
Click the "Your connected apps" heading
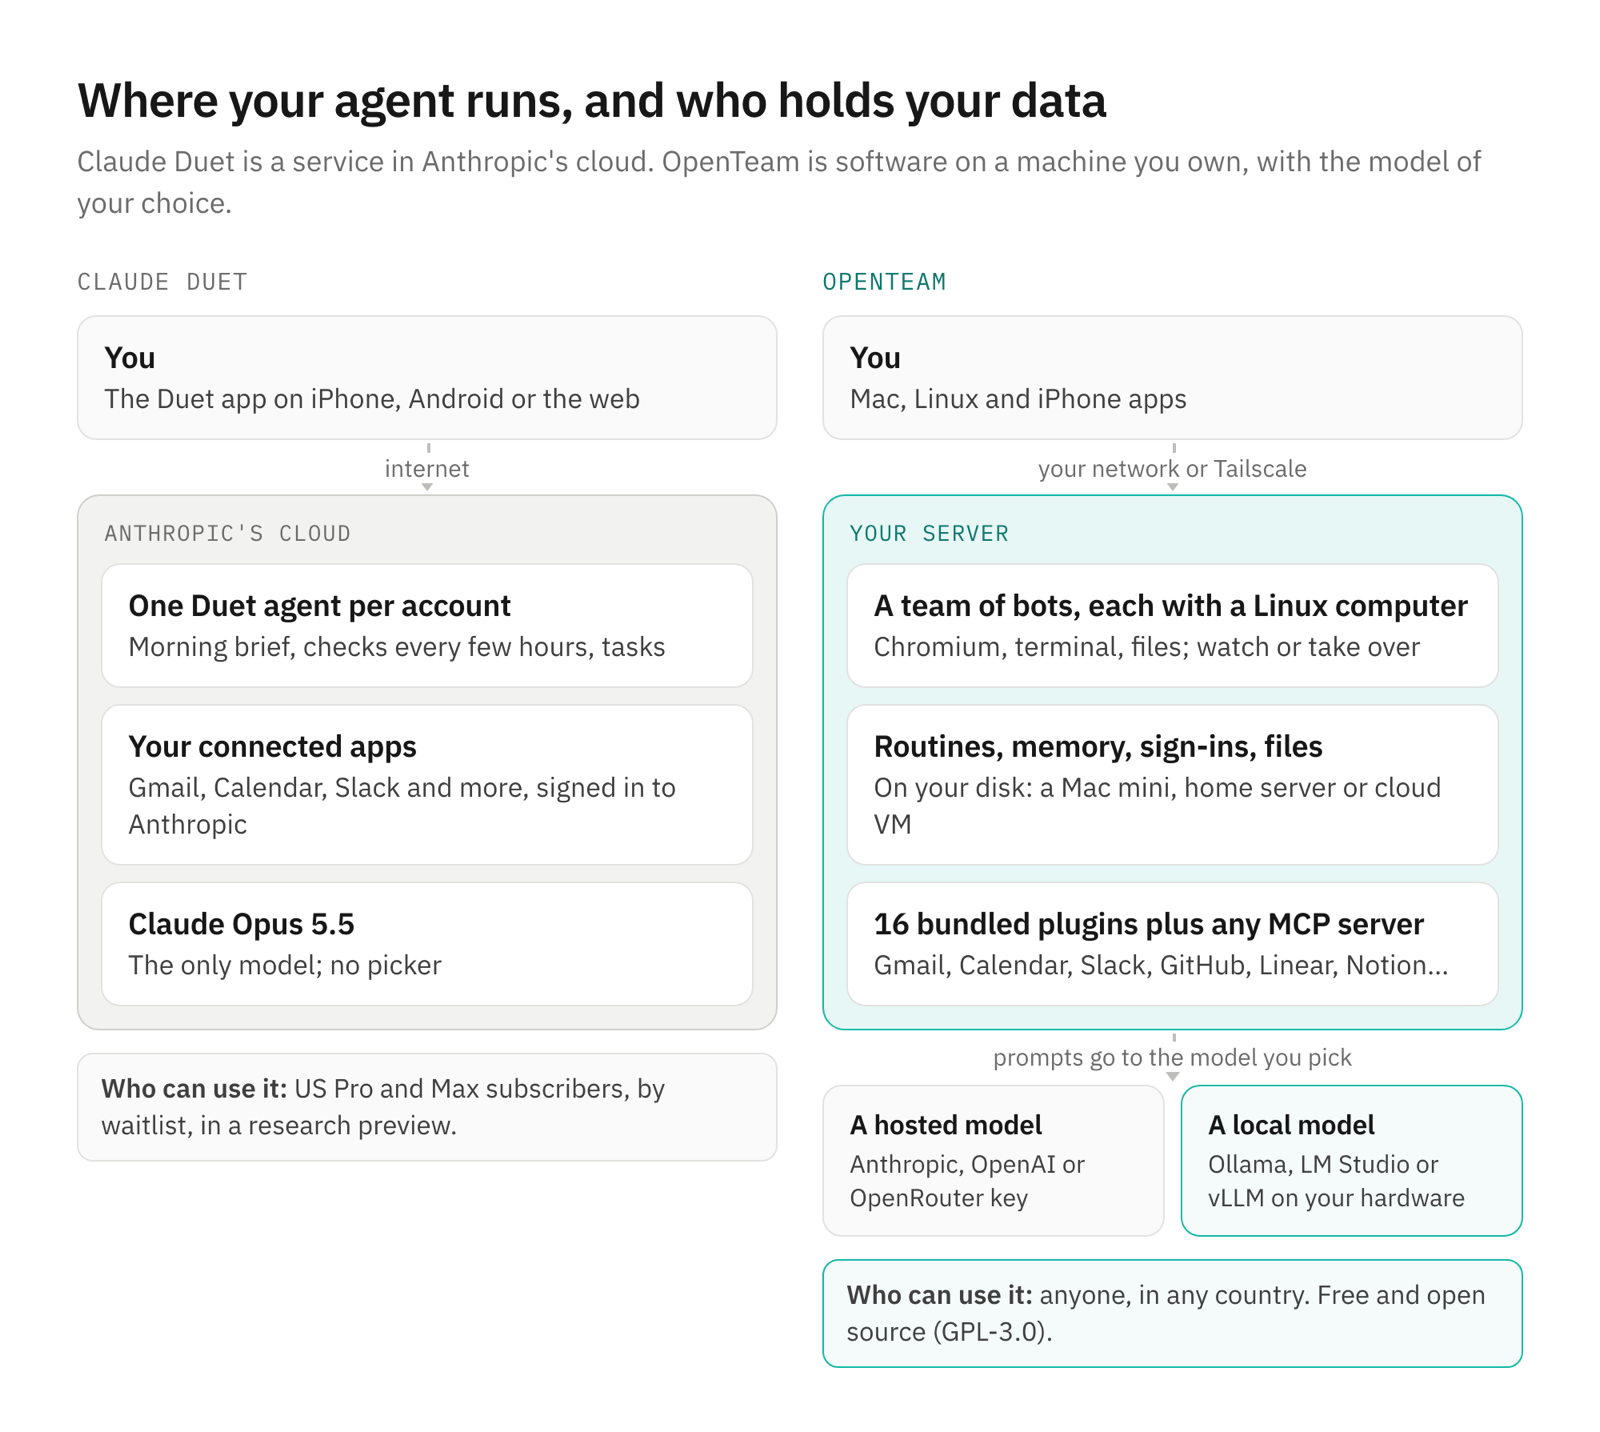273,747
